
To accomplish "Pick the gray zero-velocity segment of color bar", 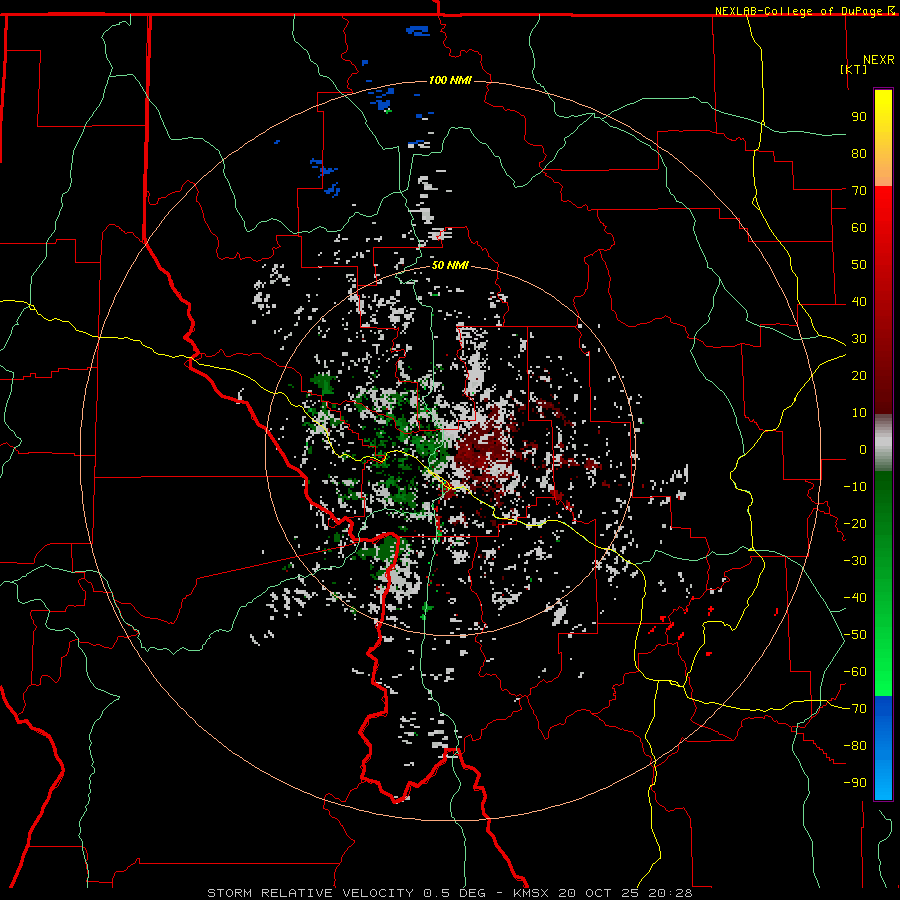I will point(883,443).
